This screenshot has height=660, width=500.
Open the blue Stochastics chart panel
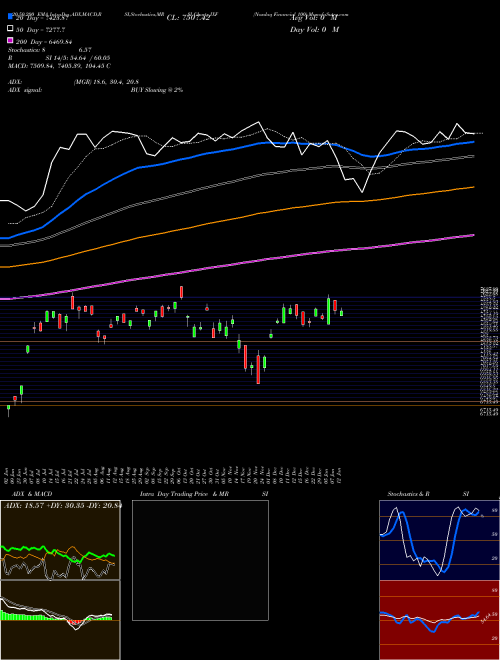click(439, 540)
